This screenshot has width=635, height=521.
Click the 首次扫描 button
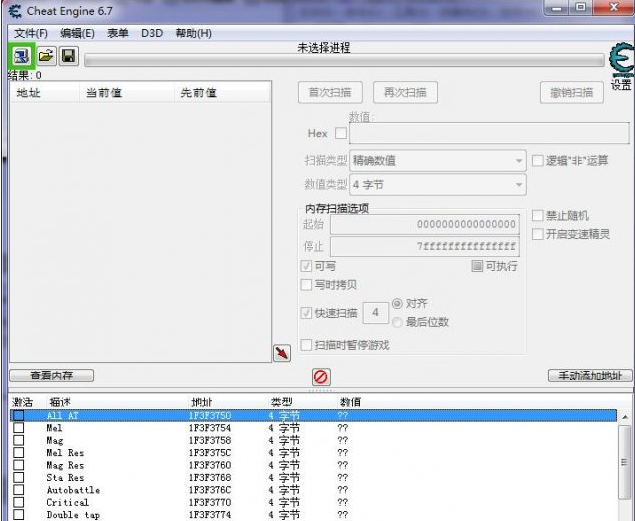pos(330,92)
